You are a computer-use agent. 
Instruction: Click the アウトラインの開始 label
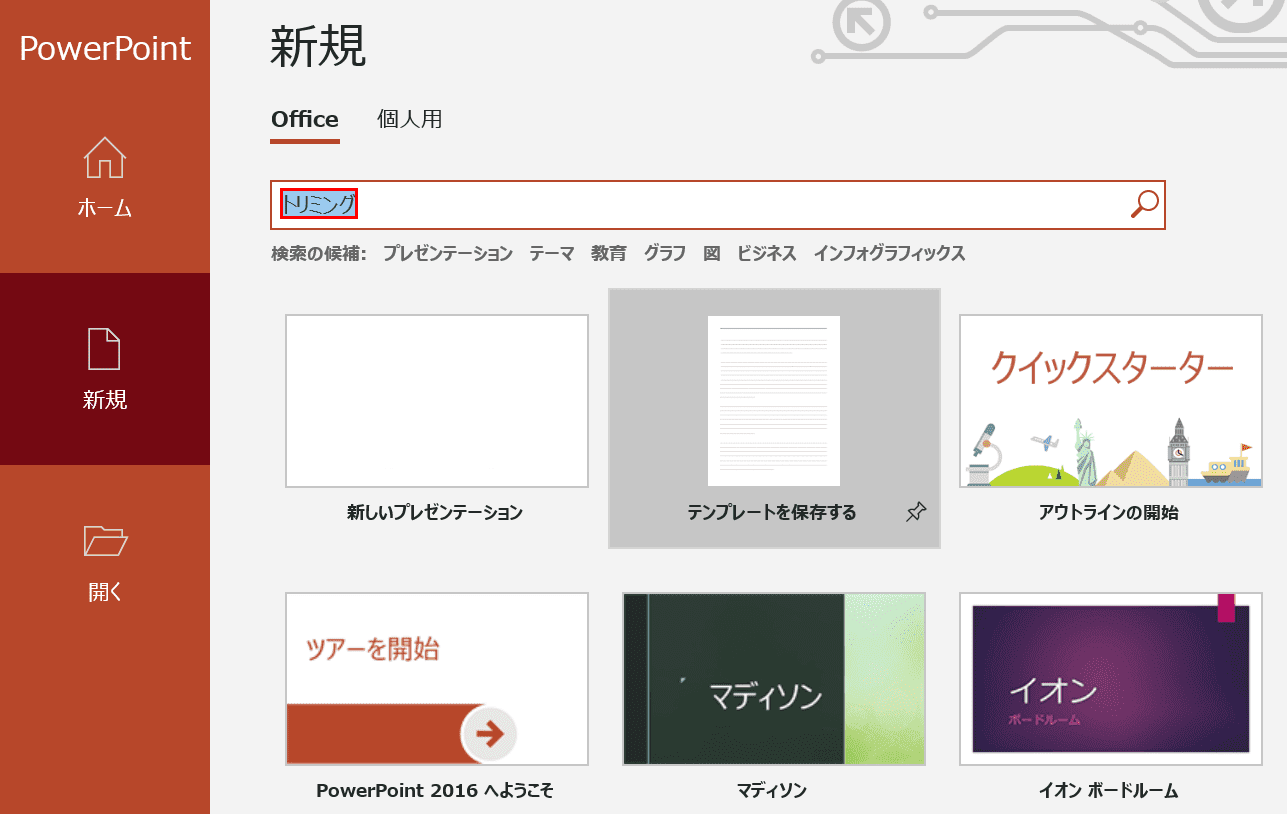[x=1109, y=513]
